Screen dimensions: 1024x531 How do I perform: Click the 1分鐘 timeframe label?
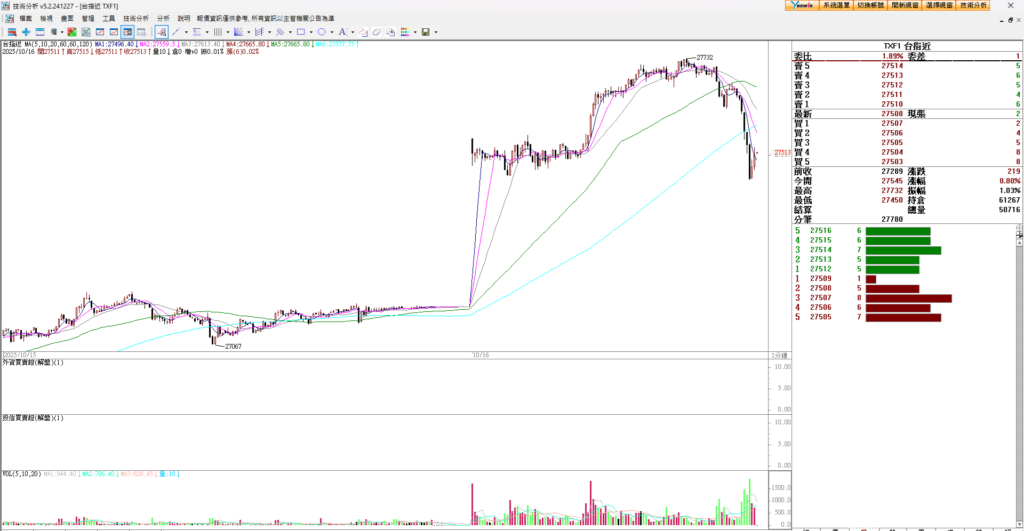[777, 355]
